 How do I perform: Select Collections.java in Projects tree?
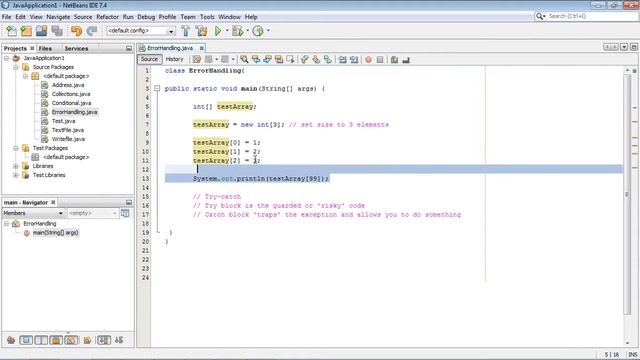(x=71, y=94)
